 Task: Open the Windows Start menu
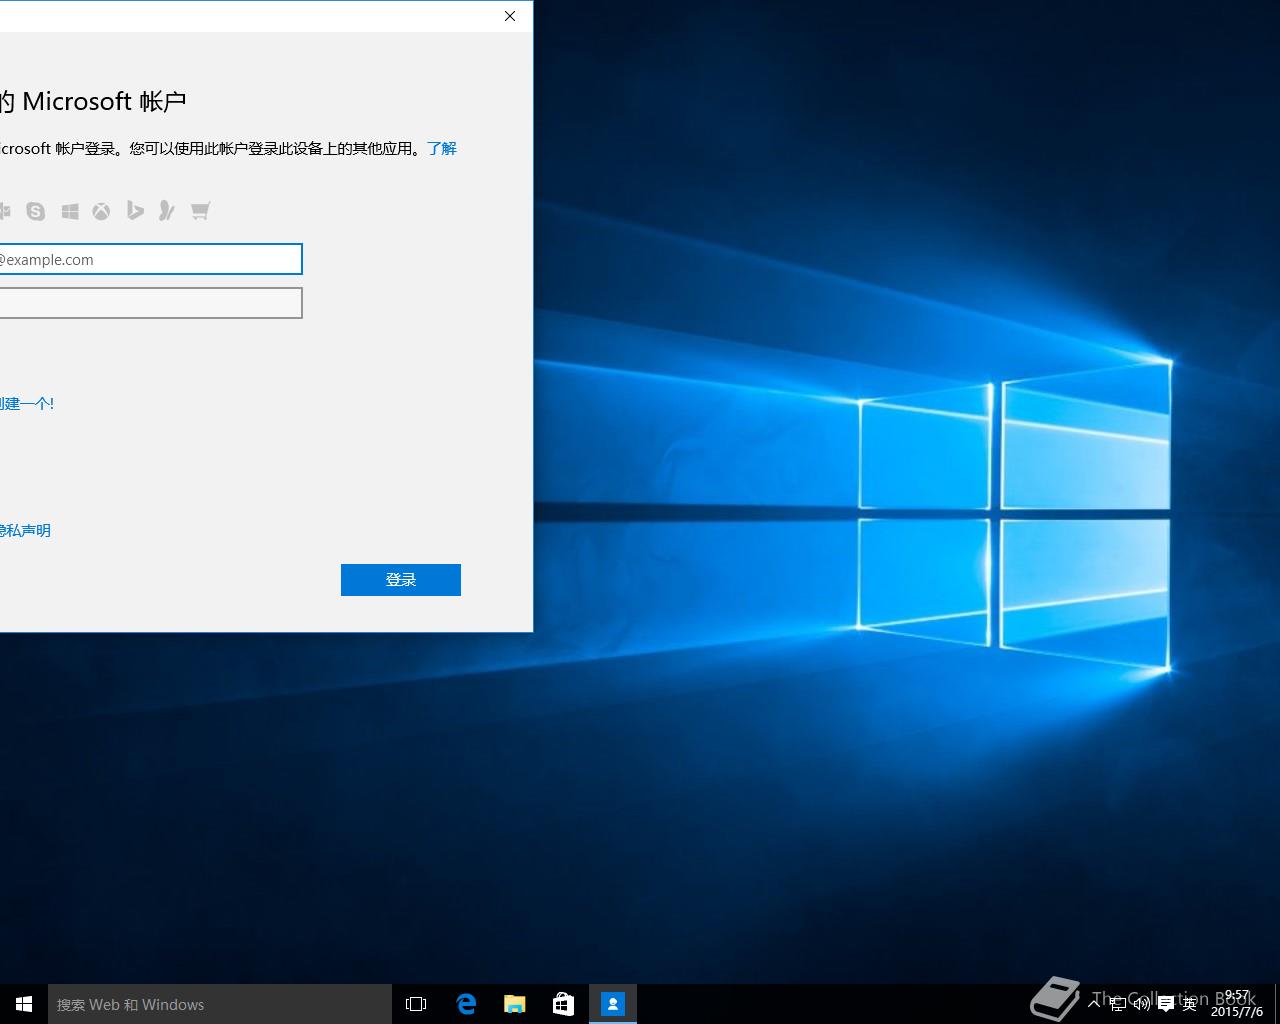(x=24, y=1004)
